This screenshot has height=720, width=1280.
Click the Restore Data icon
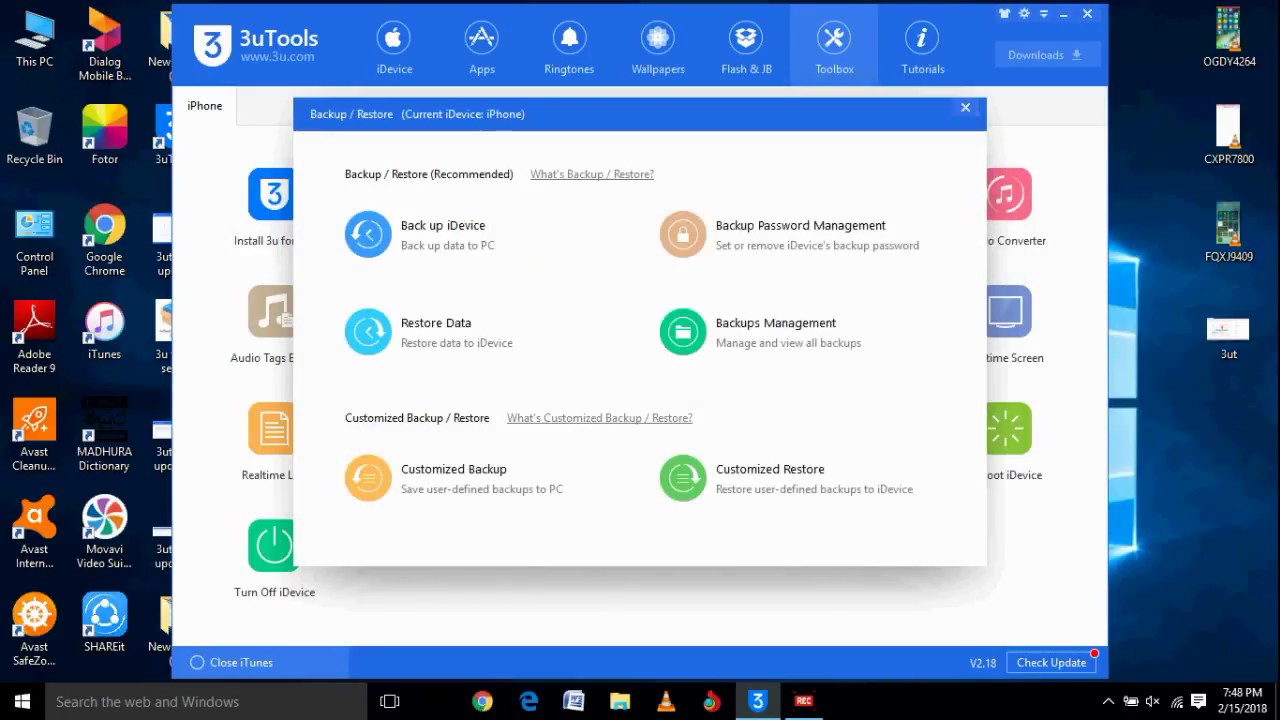368,332
